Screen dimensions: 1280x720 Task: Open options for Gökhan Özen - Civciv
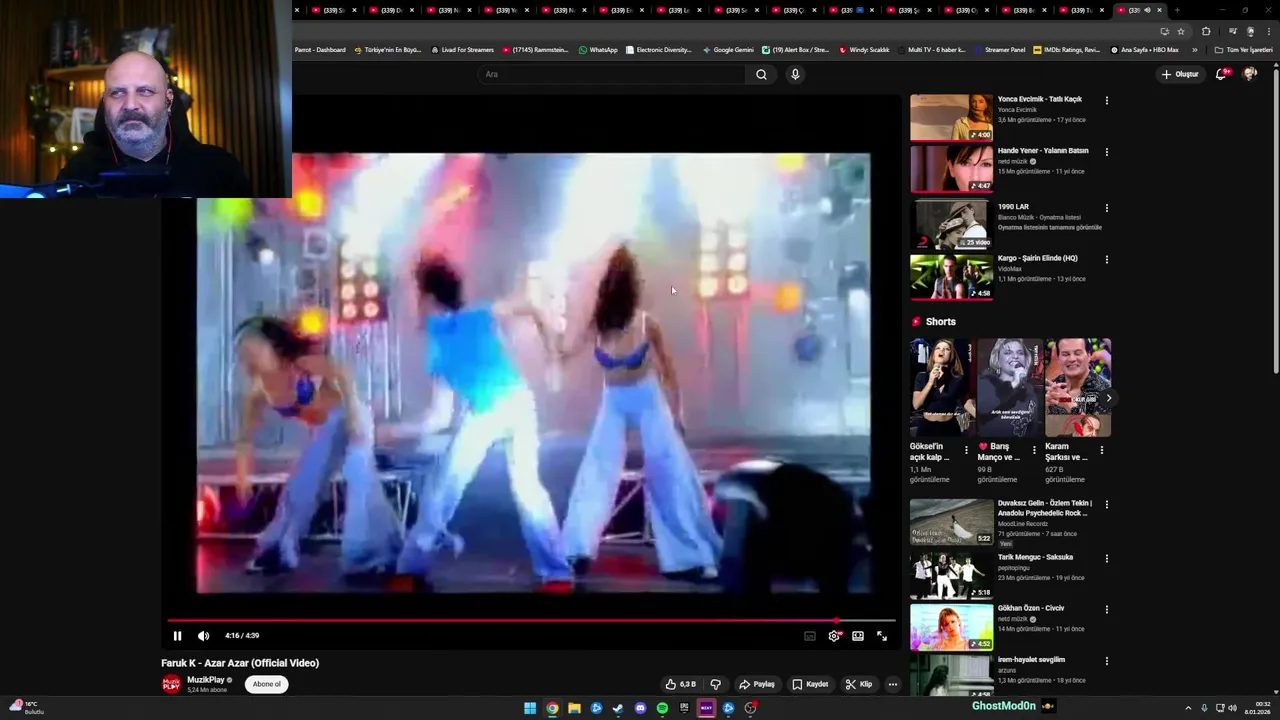1106,609
